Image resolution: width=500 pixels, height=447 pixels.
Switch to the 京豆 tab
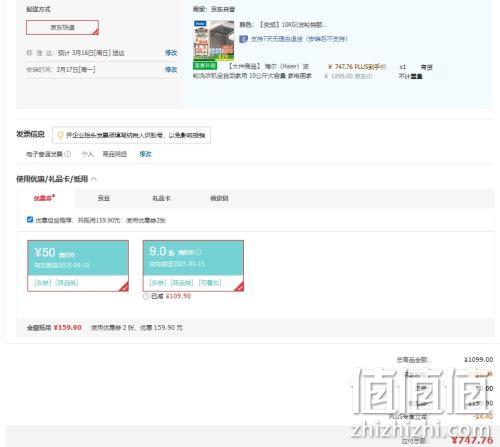pyautogui.click(x=104, y=198)
